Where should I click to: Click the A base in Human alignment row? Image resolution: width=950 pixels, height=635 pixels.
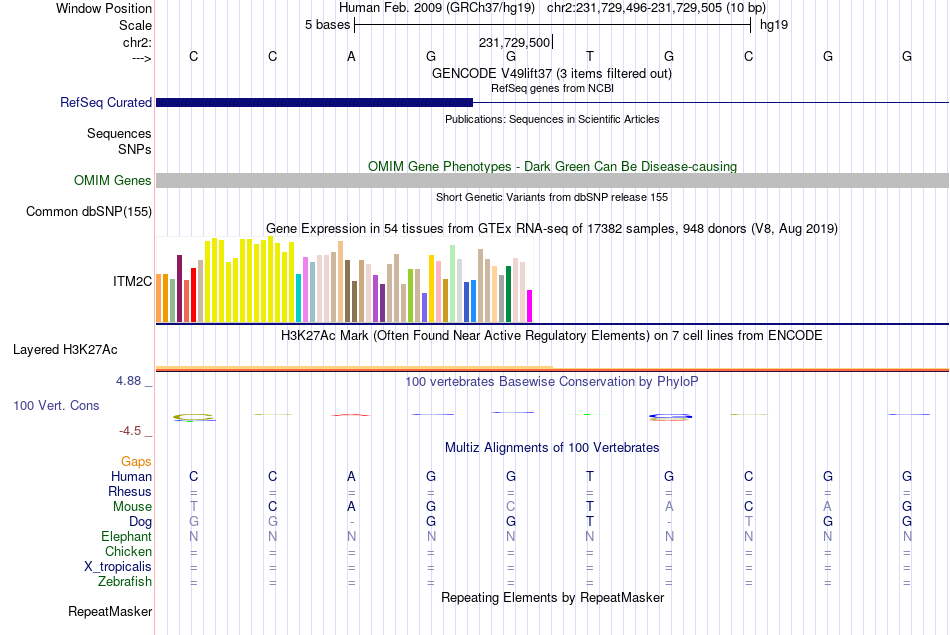[351, 476]
